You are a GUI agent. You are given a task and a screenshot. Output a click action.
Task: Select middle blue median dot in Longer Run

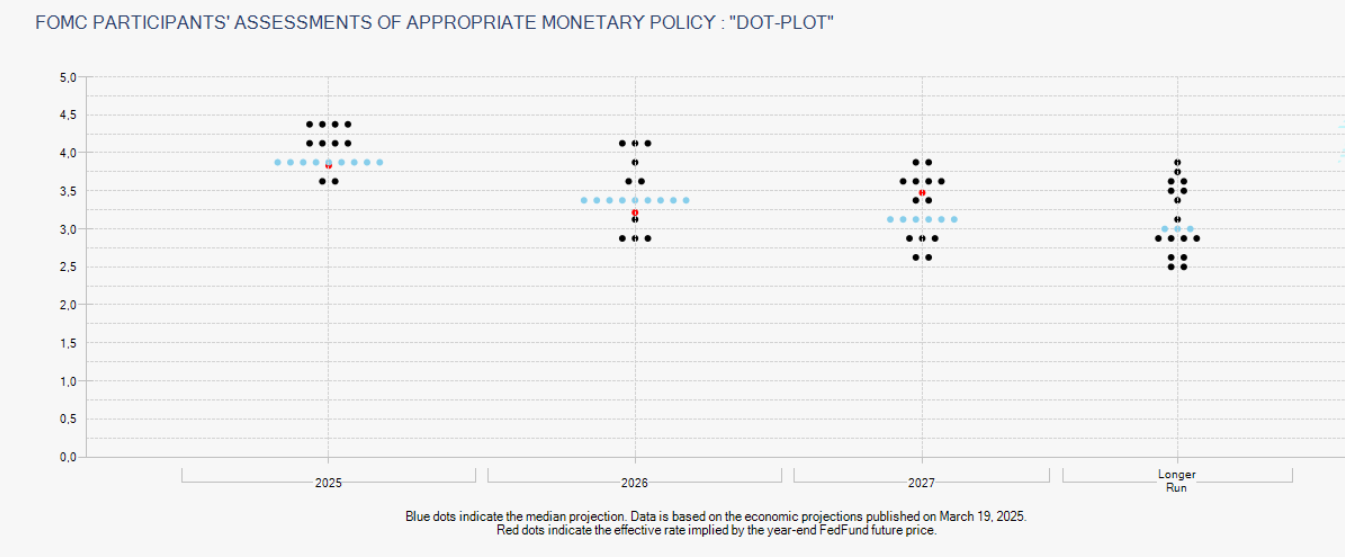[1177, 229]
